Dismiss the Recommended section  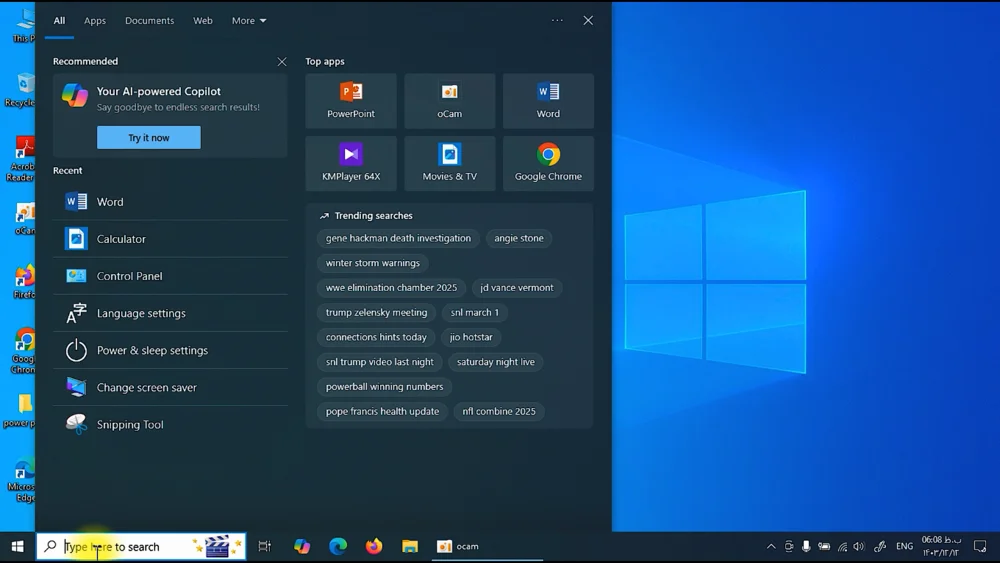(282, 62)
